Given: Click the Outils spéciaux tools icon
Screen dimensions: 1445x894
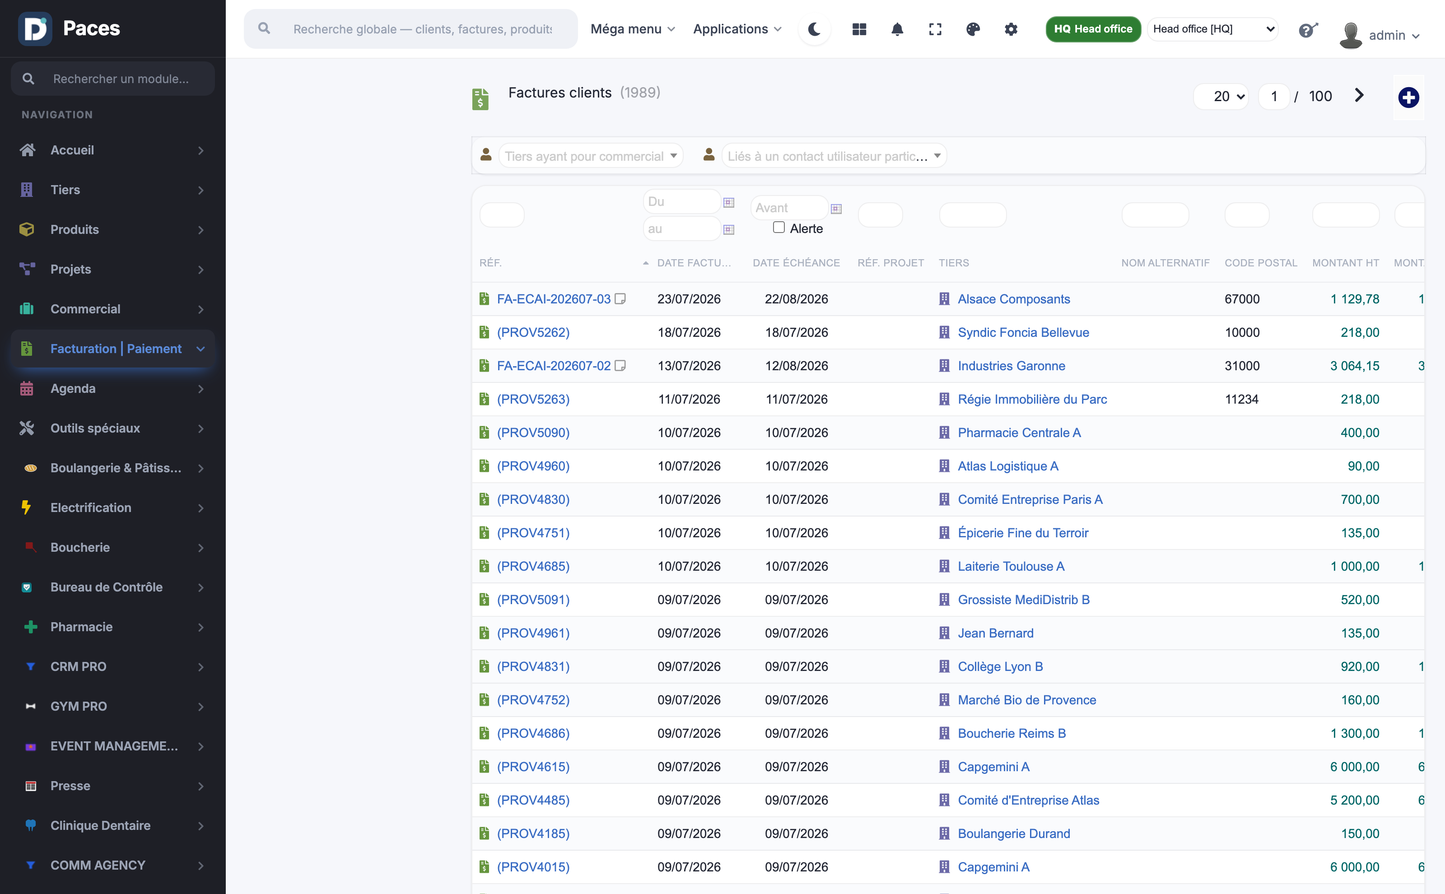Looking at the screenshot, I should [x=27, y=428].
